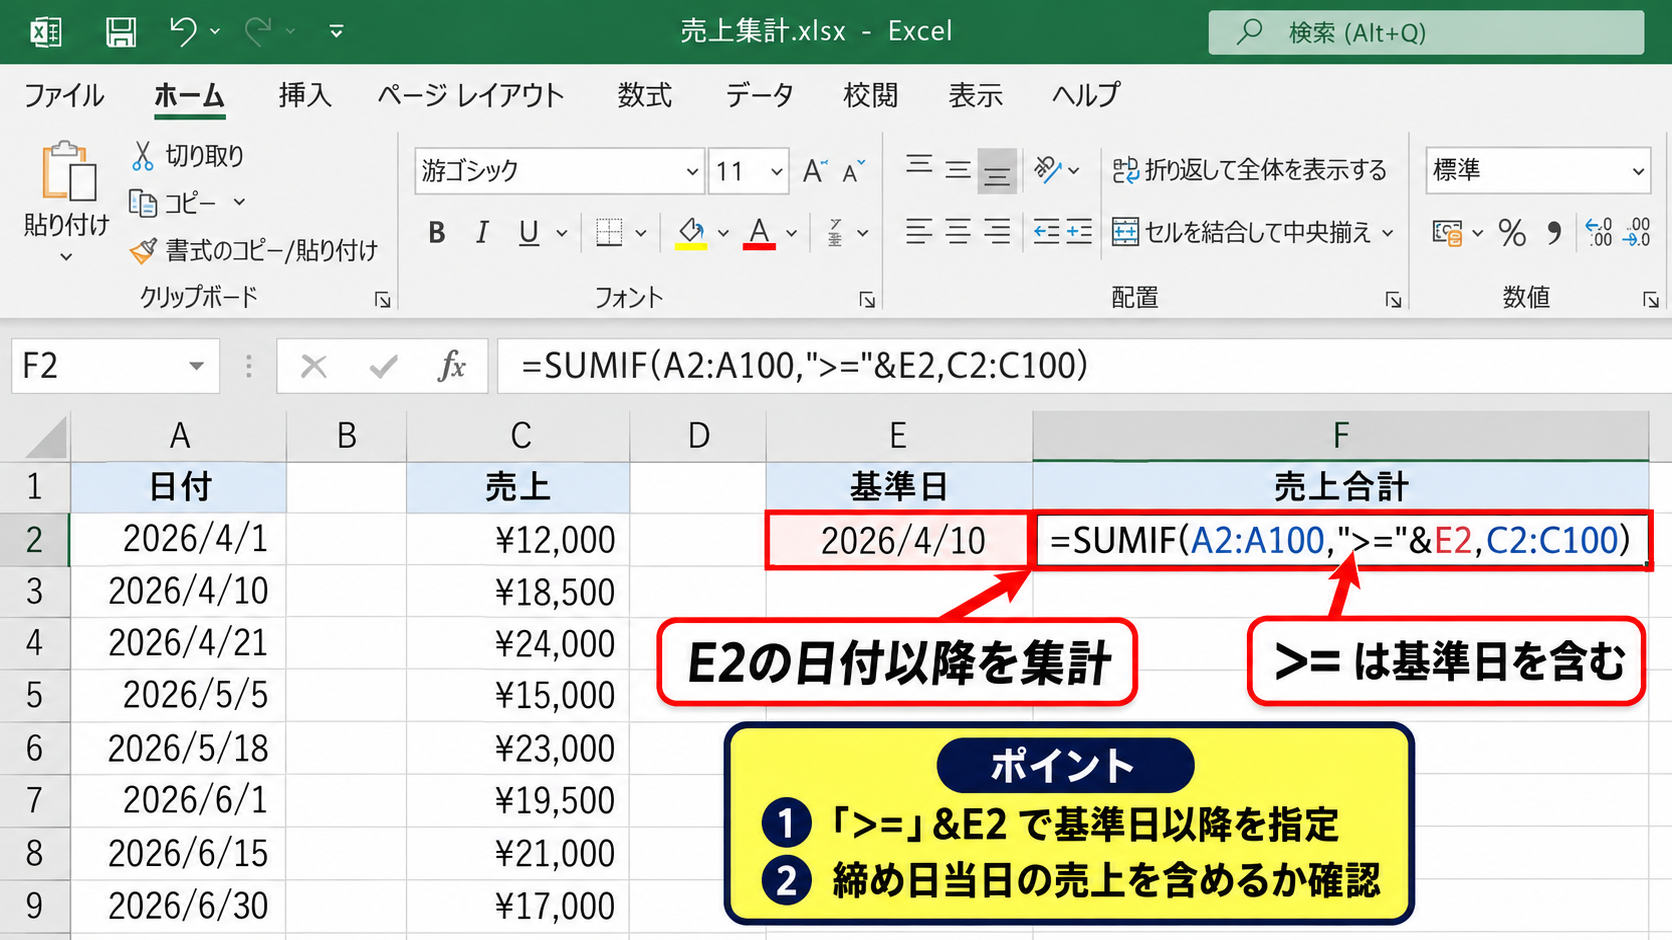
Task: Click the Redo arrow icon
Action: pyautogui.click(x=258, y=31)
